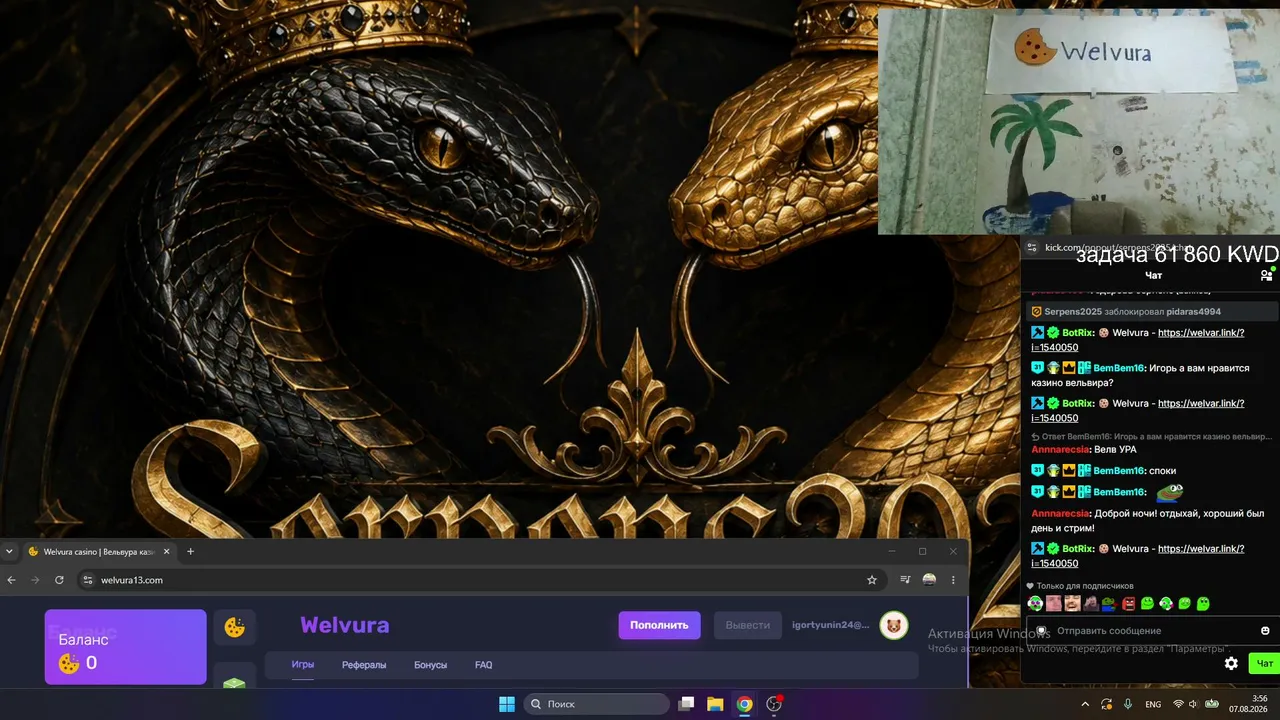Open site information icon beside welvura13.com

pos(87,580)
